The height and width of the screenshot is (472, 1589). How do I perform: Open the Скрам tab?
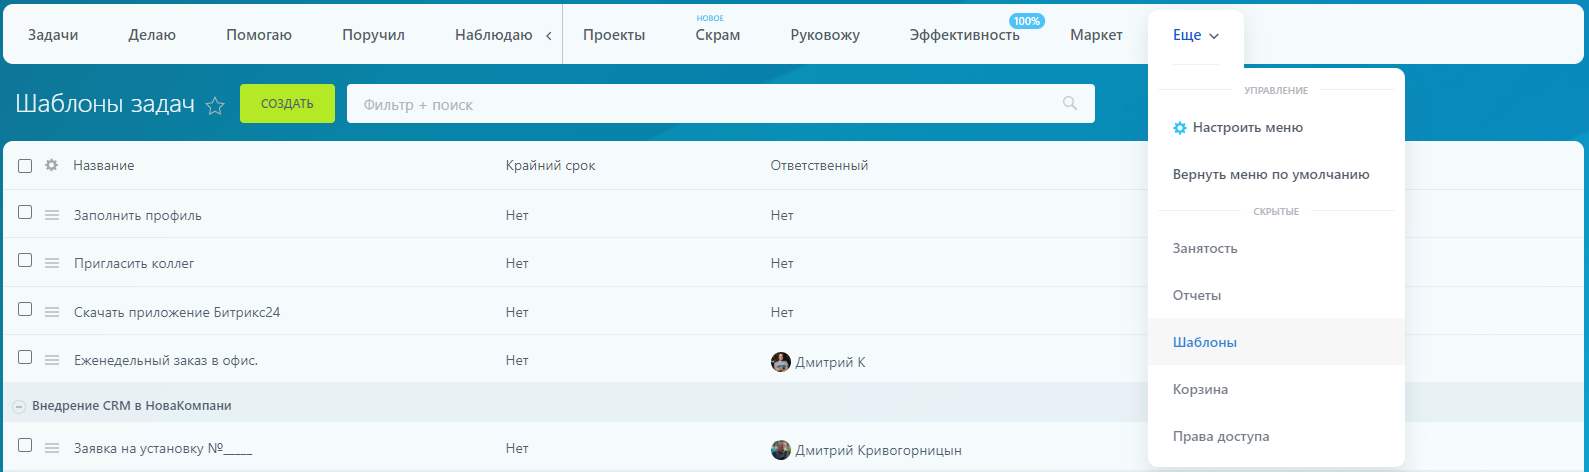(718, 35)
